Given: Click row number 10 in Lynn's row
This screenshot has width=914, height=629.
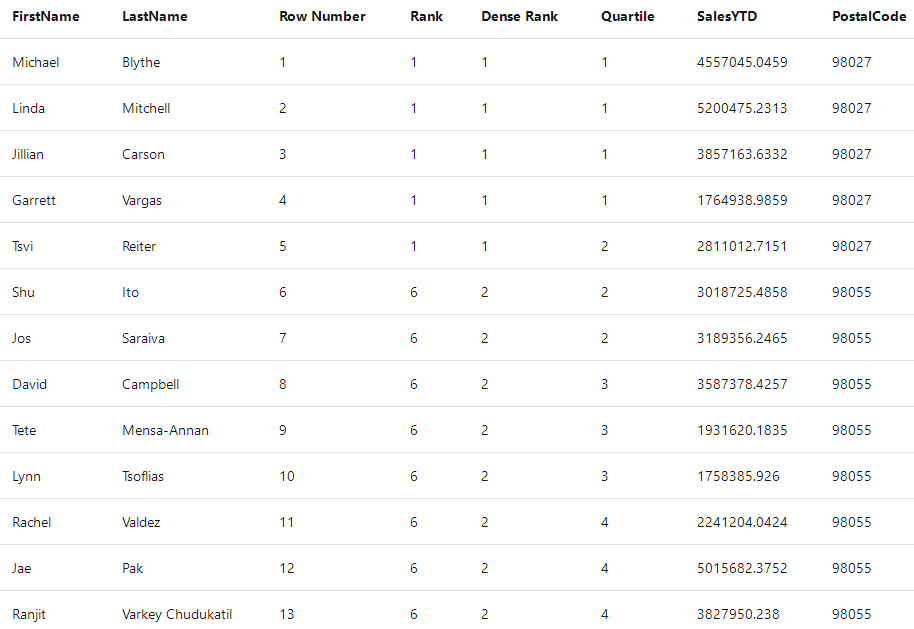Looking at the screenshot, I should coord(287,477).
